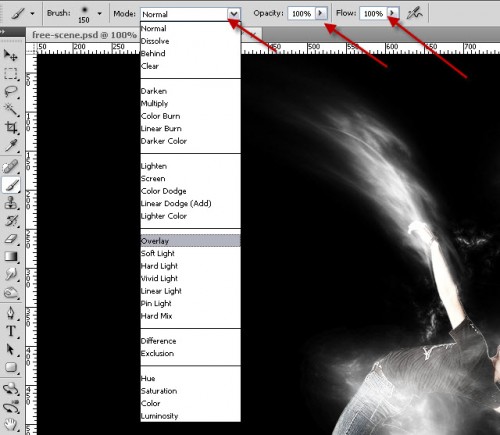This screenshot has width=500, height=435.
Task: Choose Hard Light blend mode
Action: click(x=190, y=266)
